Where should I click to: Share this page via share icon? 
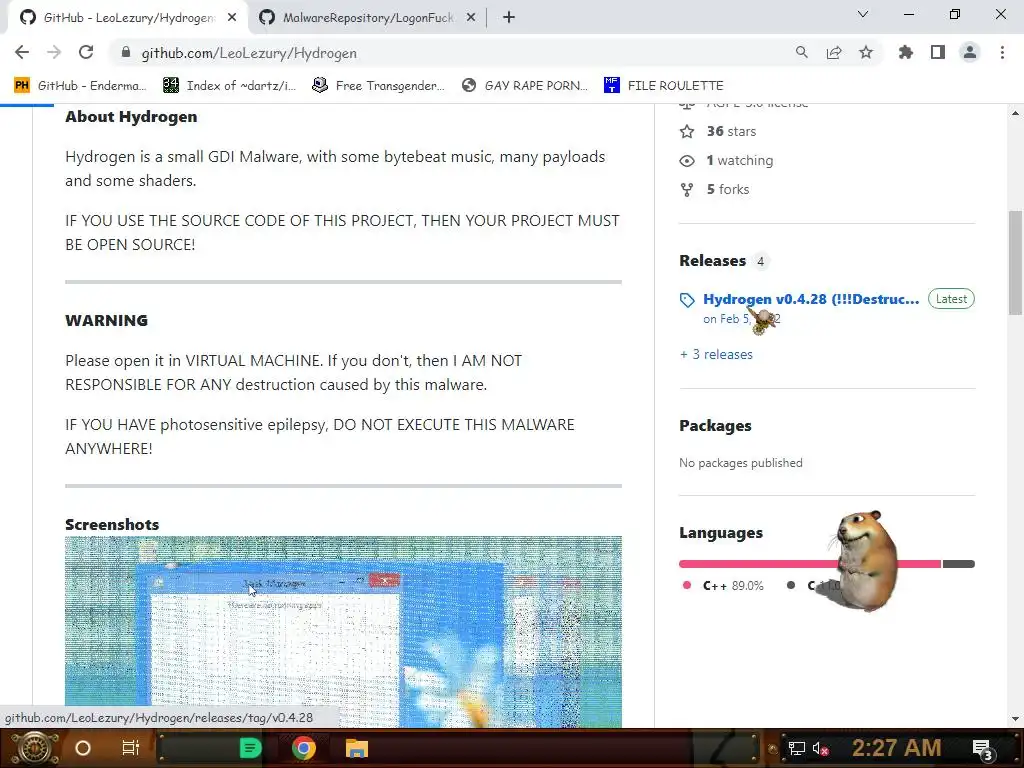834,52
